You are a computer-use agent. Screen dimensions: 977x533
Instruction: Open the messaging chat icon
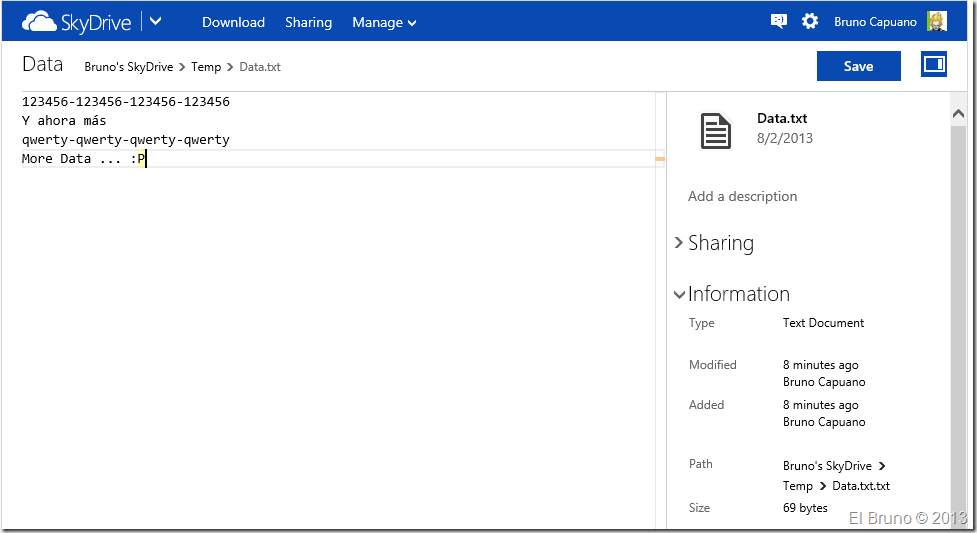pyautogui.click(x=779, y=22)
